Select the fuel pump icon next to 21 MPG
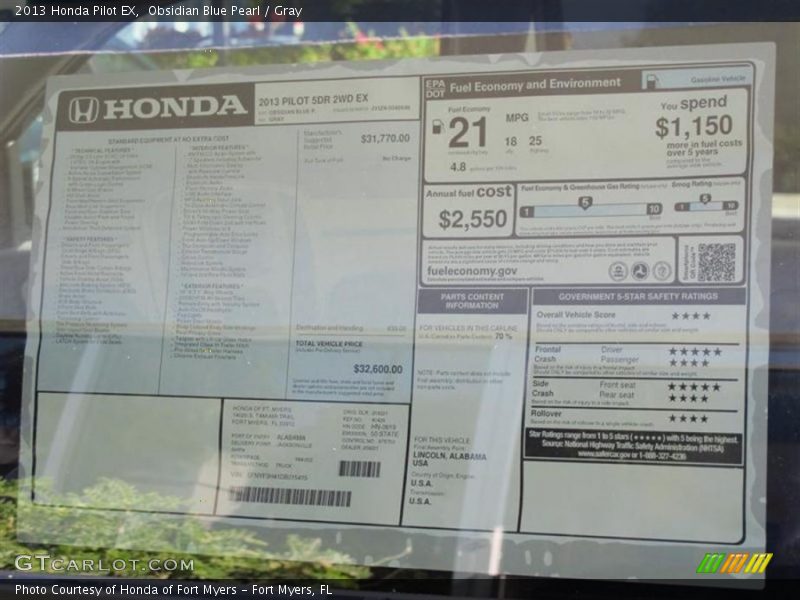Image resolution: width=800 pixels, height=600 pixels. coord(438,128)
